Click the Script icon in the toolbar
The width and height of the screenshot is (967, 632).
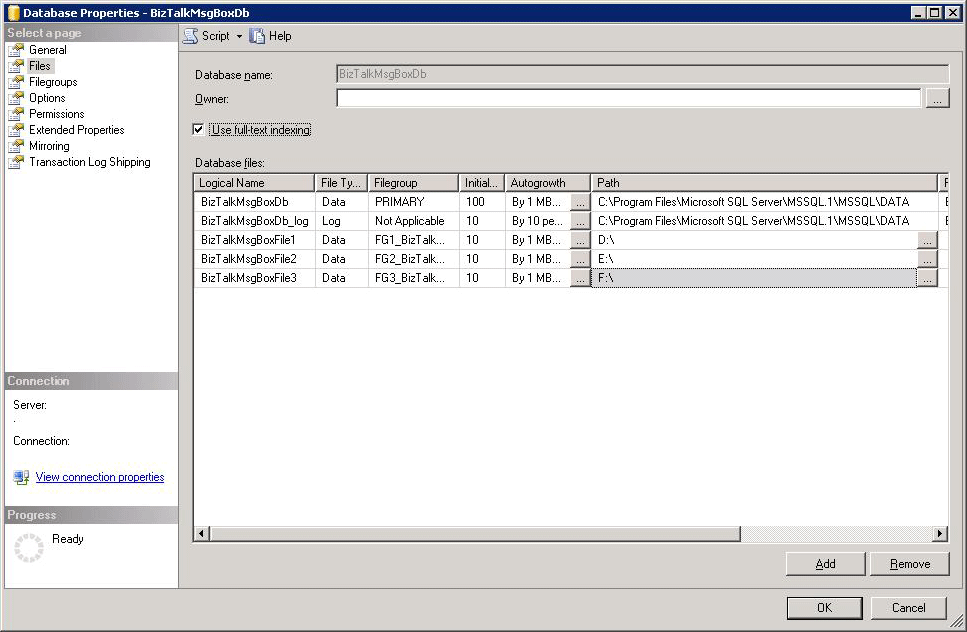[x=190, y=35]
